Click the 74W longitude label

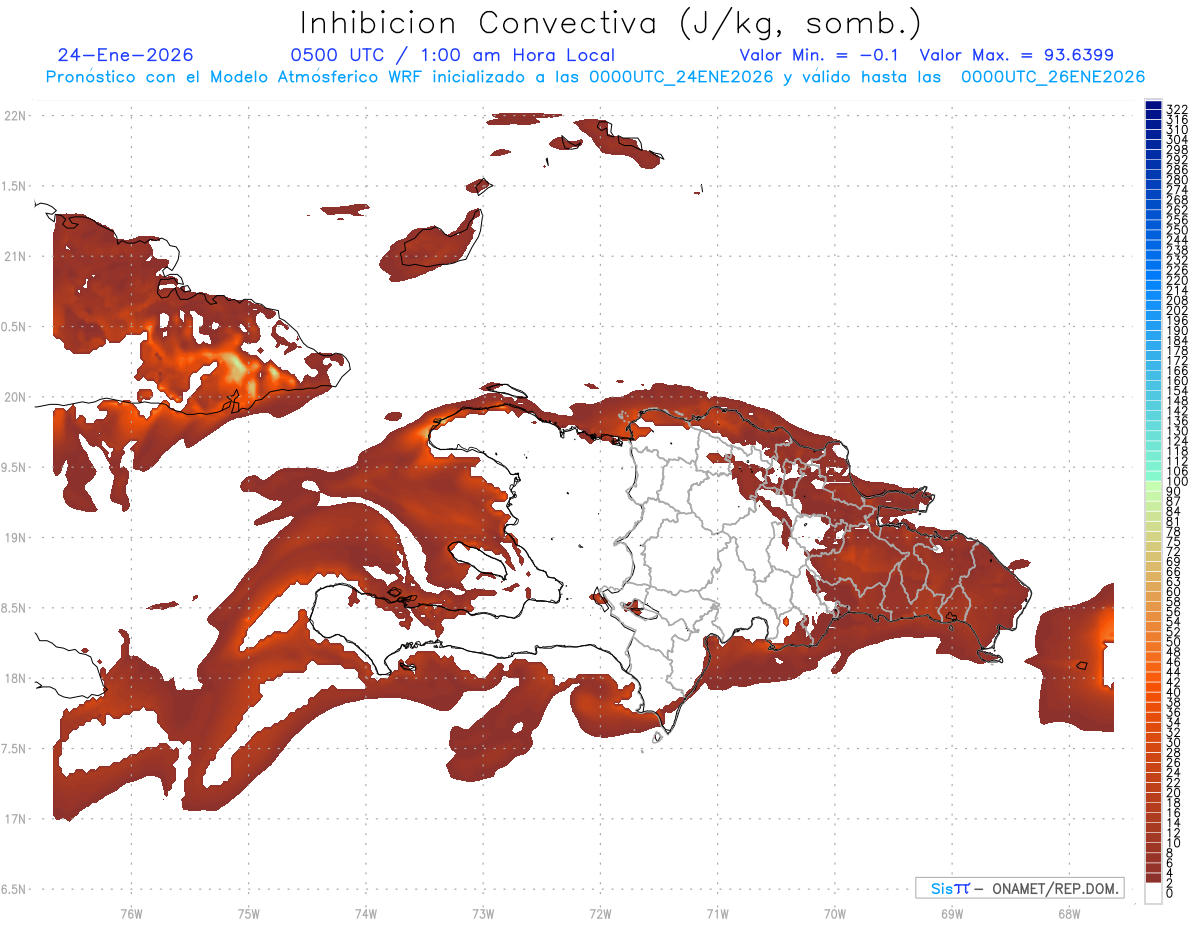[x=366, y=913]
